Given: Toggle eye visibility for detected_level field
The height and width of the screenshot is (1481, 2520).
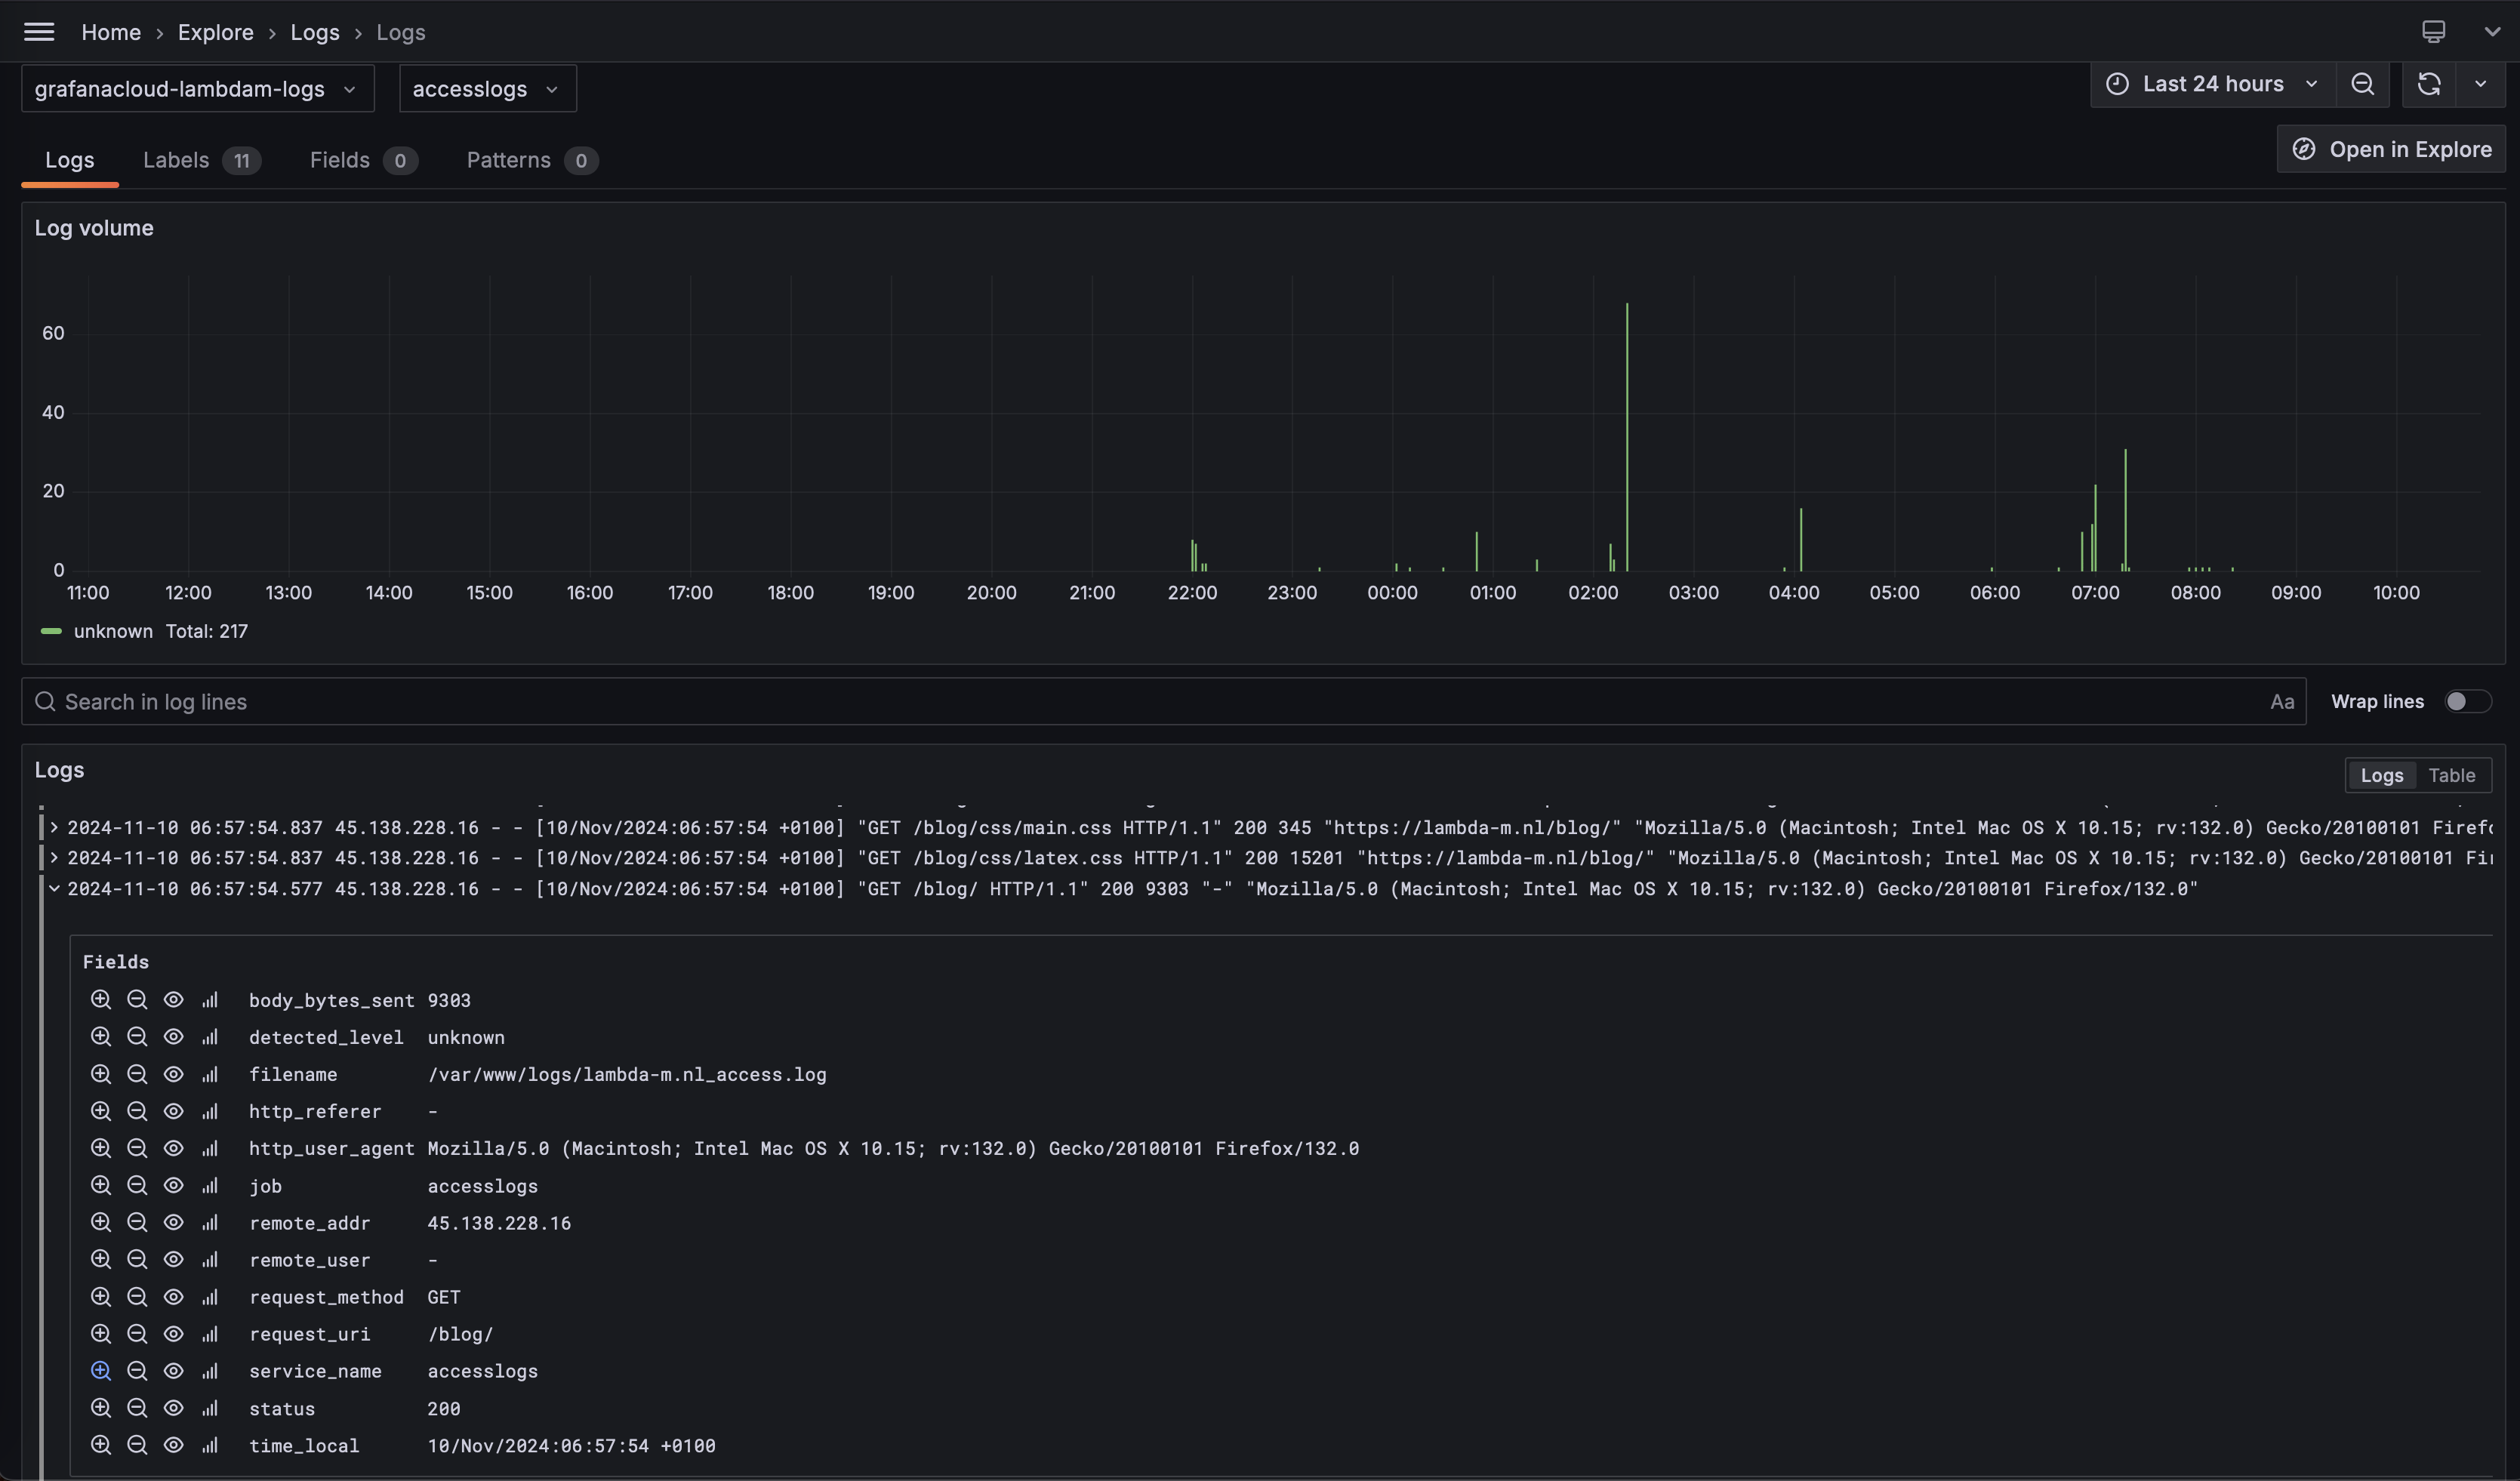Looking at the screenshot, I should [173, 1037].
